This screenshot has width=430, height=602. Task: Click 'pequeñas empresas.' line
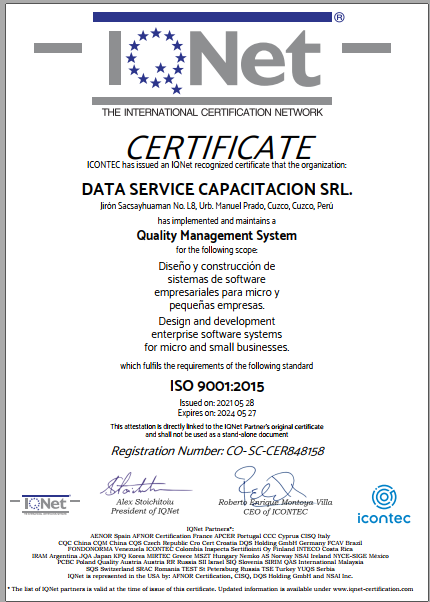pyautogui.click(x=217, y=306)
